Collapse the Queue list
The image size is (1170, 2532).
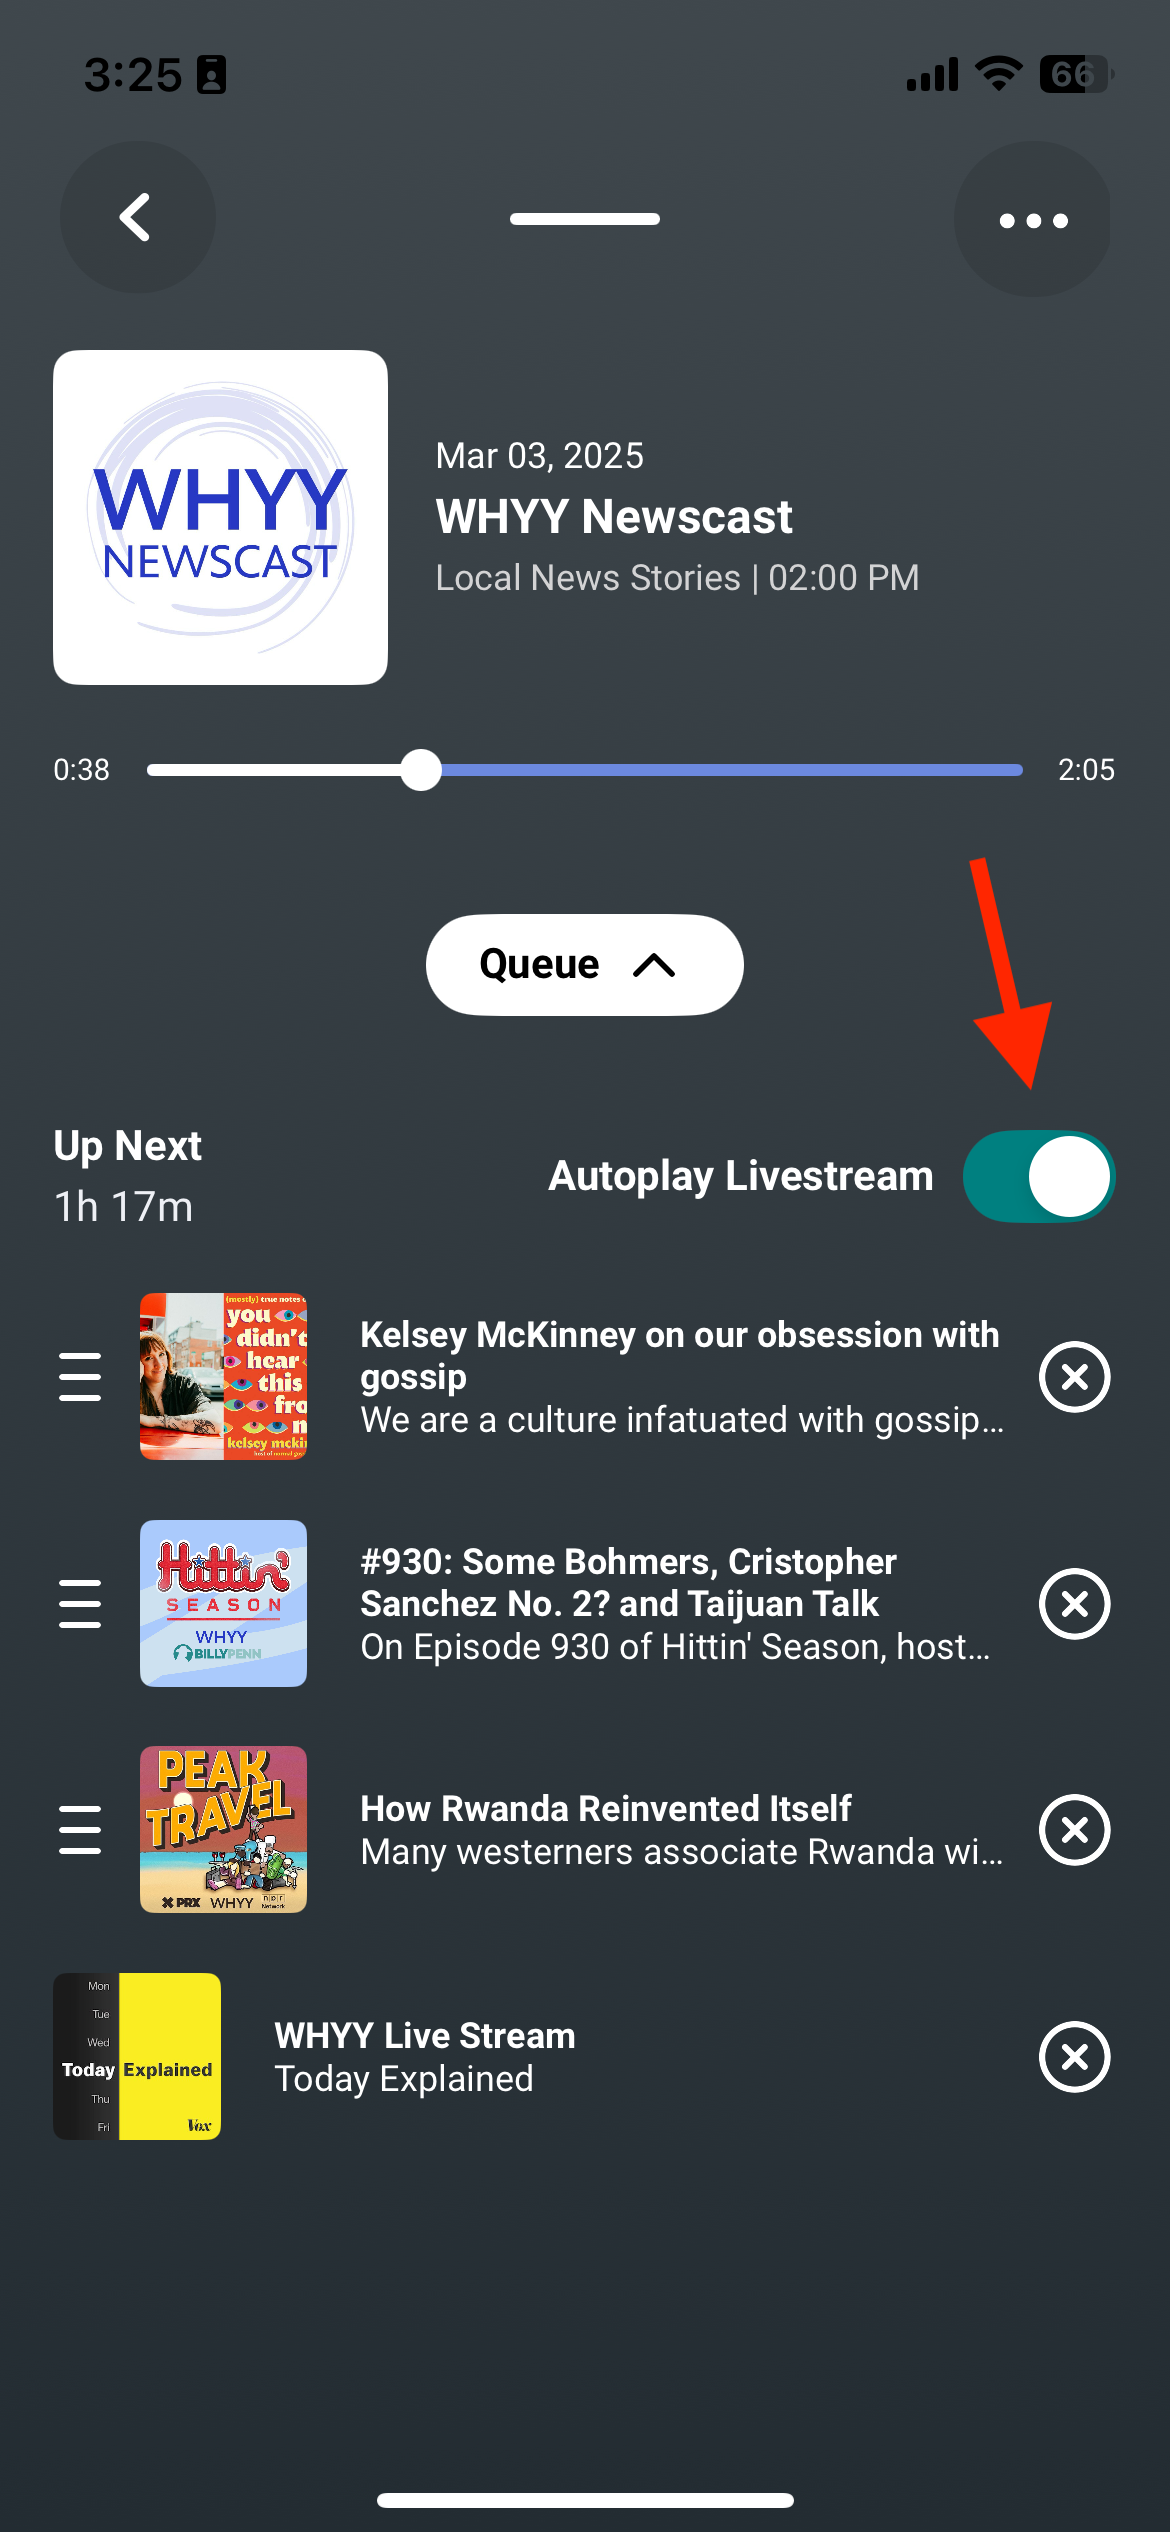click(x=584, y=965)
